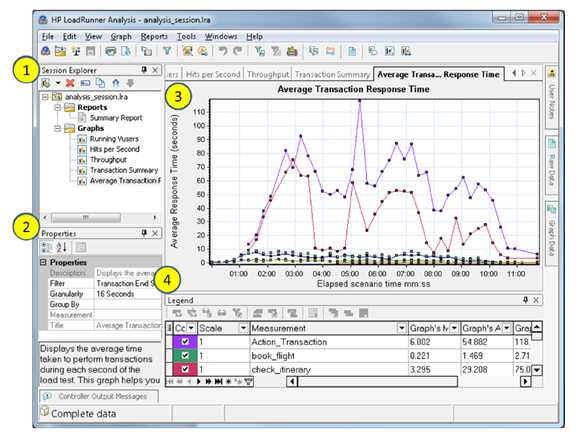Image resolution: width=576 pixels, height=434 pixels.
Task: Click the rename item icon in Session Explorer
Action: (x=85, y=83)
